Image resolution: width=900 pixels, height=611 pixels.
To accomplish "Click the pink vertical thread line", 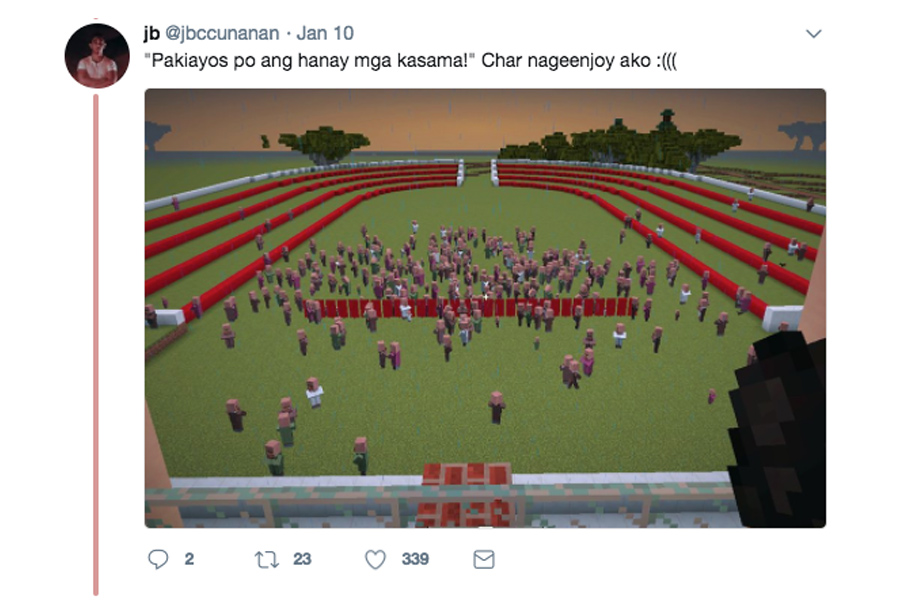I will click(96, 345).
